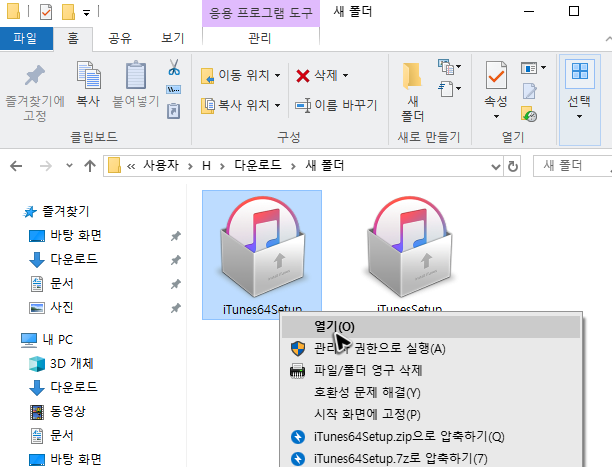Screen dimensions: 612x467
Task: Select the iTunesSetup installer file
Action: tap(409, 255)
